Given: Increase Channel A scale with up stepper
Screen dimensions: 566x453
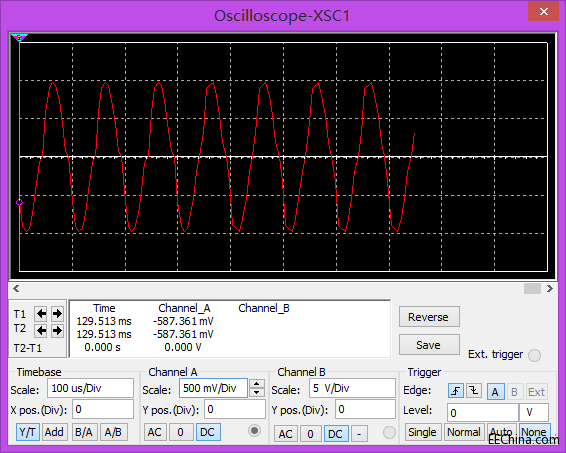Looking at the screenshot, I should point(257,384).
